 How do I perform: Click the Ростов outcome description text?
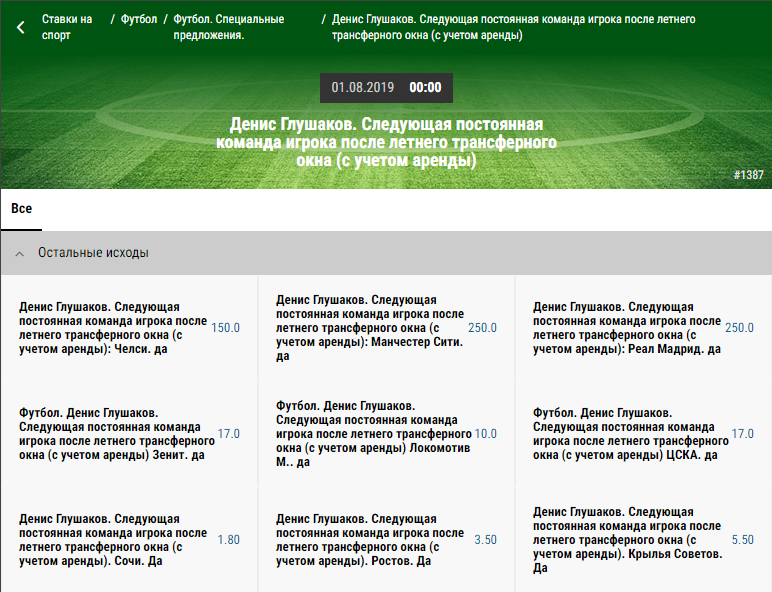[370, 540]
